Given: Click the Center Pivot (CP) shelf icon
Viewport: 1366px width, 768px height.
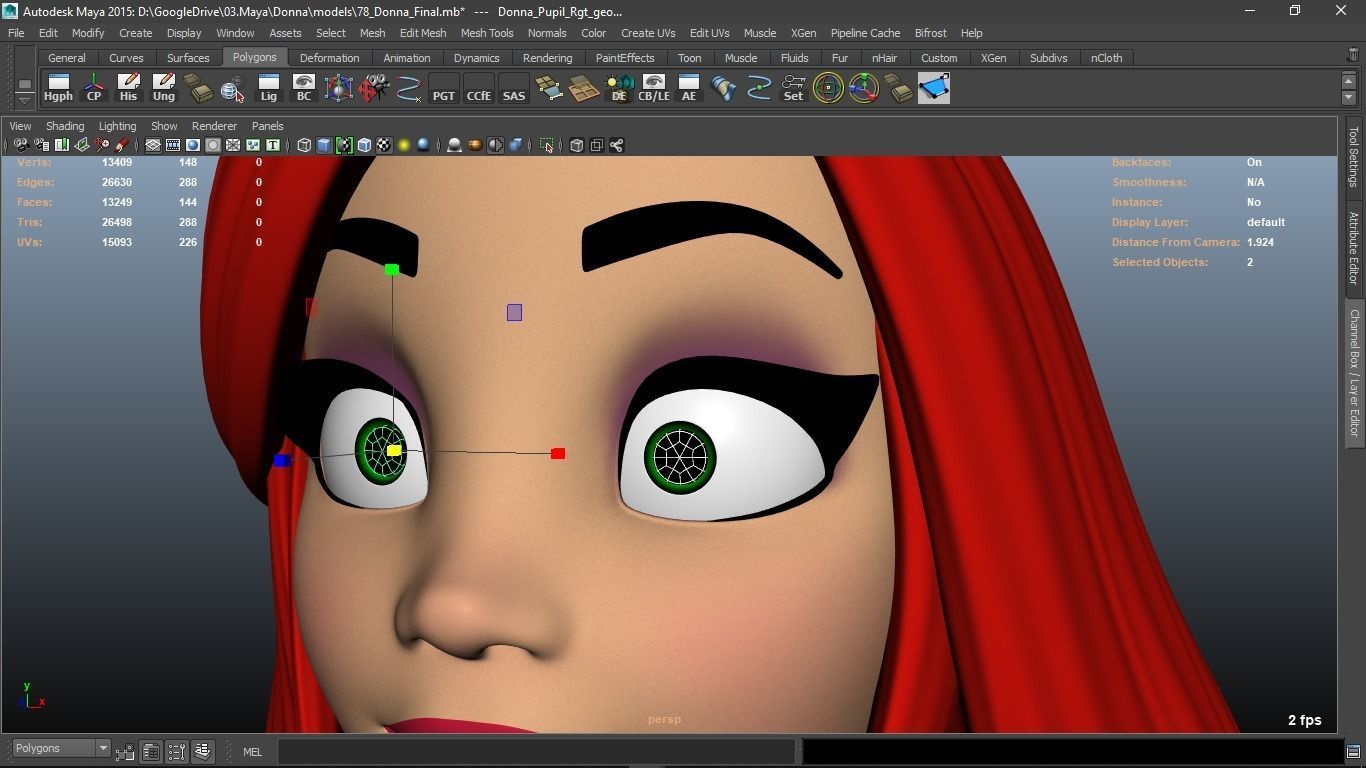Looking at the screenshot, I should pos(93,88).
